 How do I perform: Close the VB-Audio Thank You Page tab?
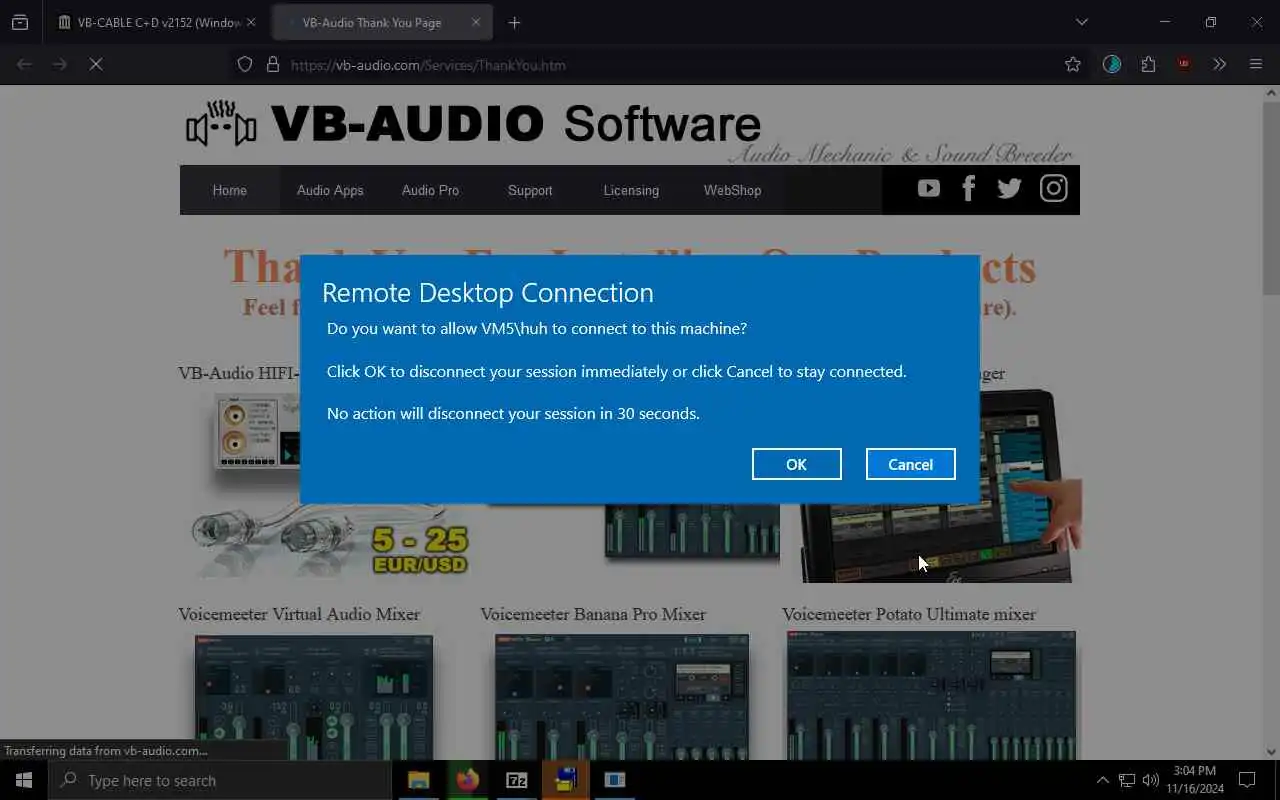coord(476,22)
